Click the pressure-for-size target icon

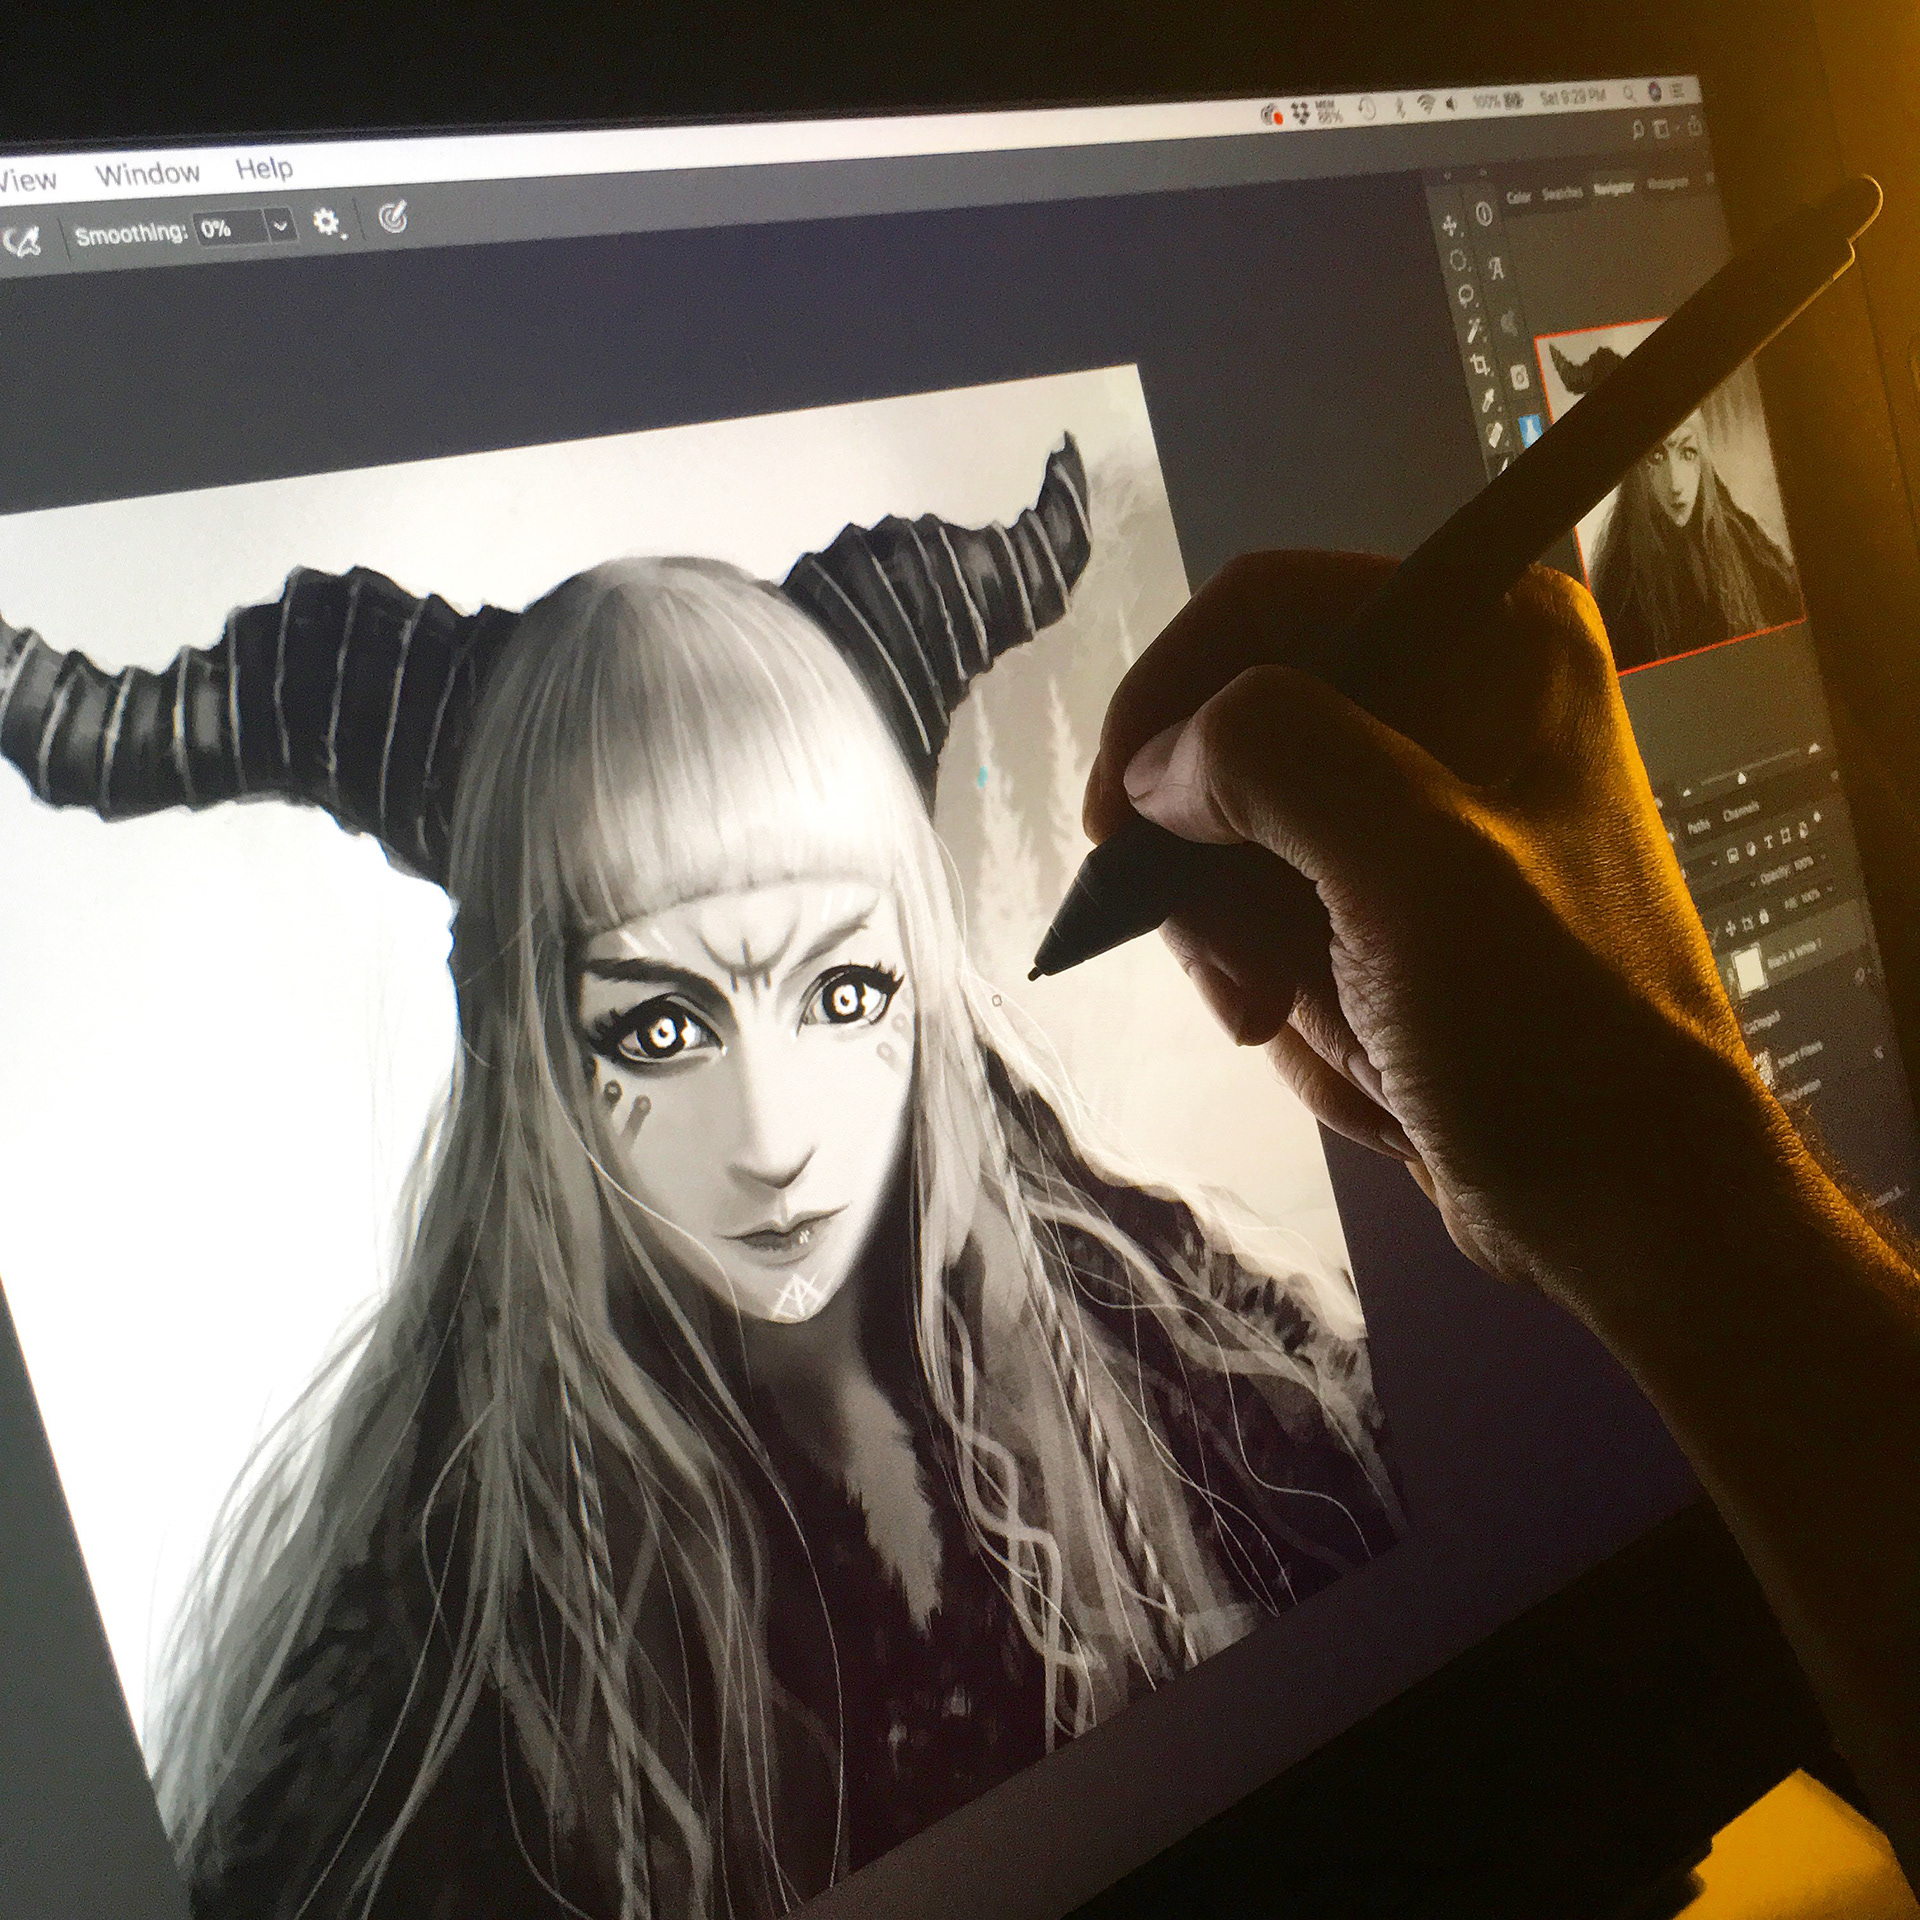click(x=393, y=216)
